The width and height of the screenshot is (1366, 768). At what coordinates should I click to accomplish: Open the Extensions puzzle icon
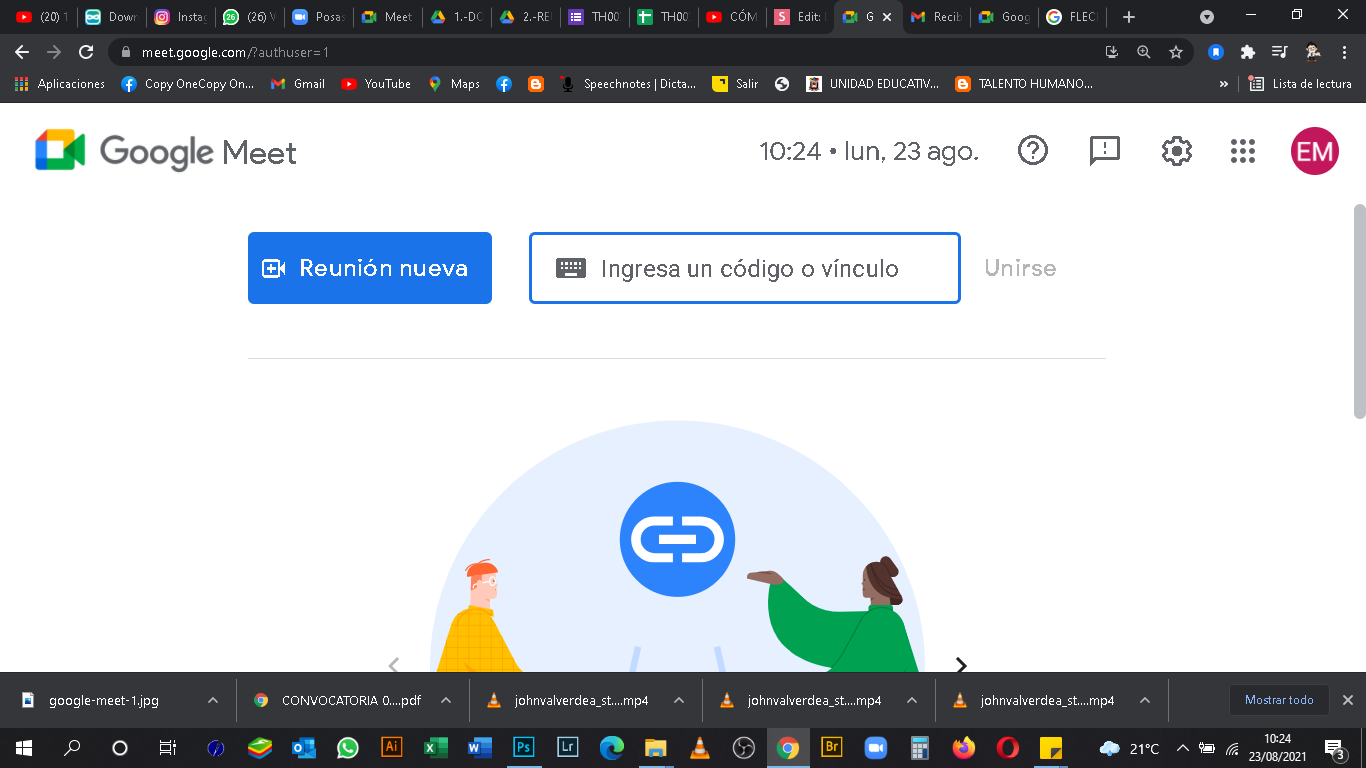[x=1247, y=52]
